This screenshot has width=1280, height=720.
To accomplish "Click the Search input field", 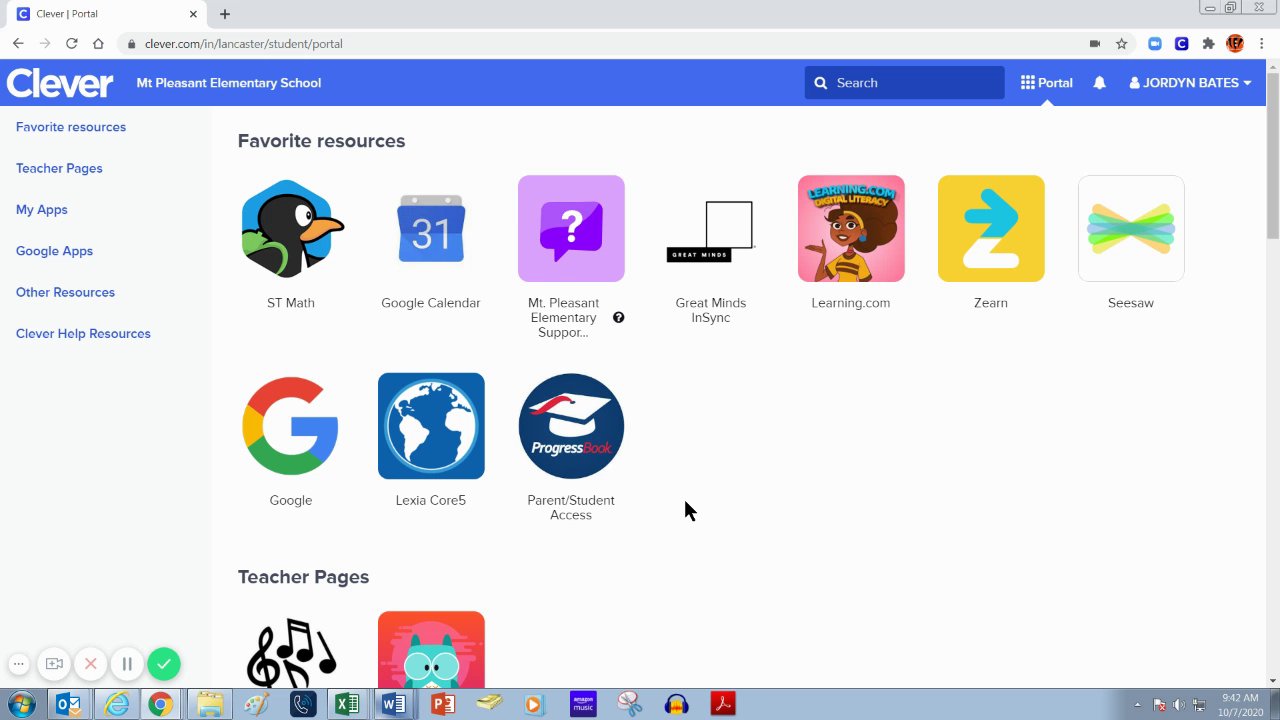I will 904,83.
